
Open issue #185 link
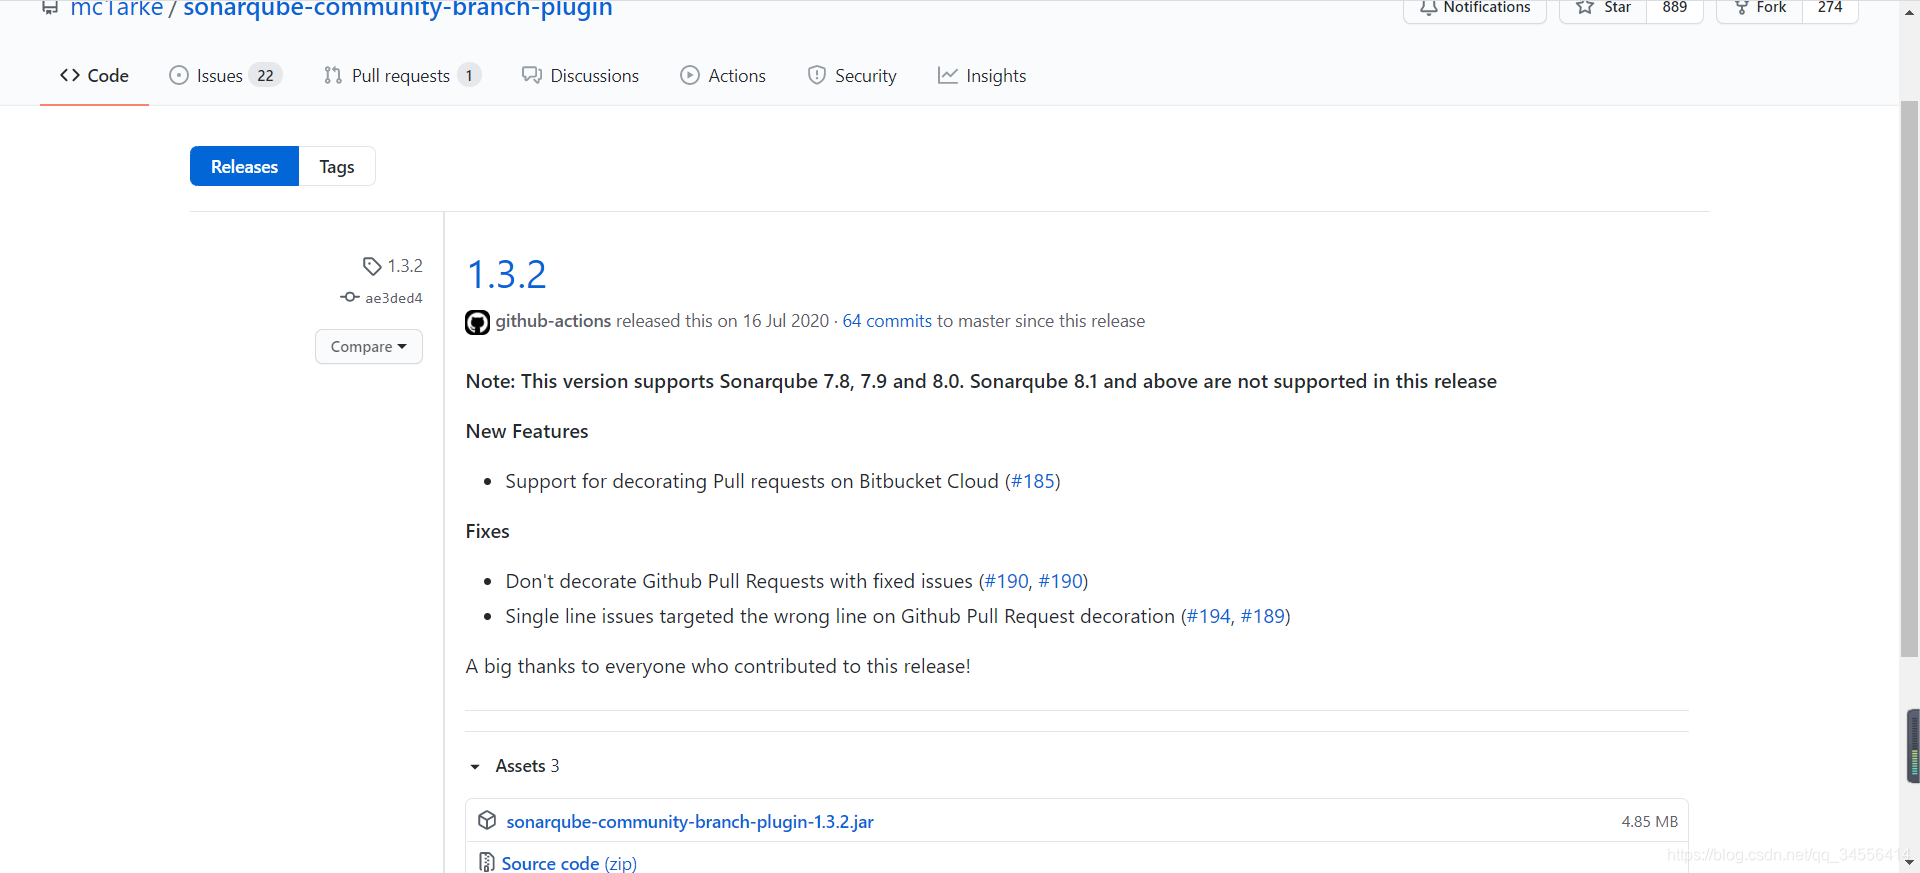[x=1033, y=481]
